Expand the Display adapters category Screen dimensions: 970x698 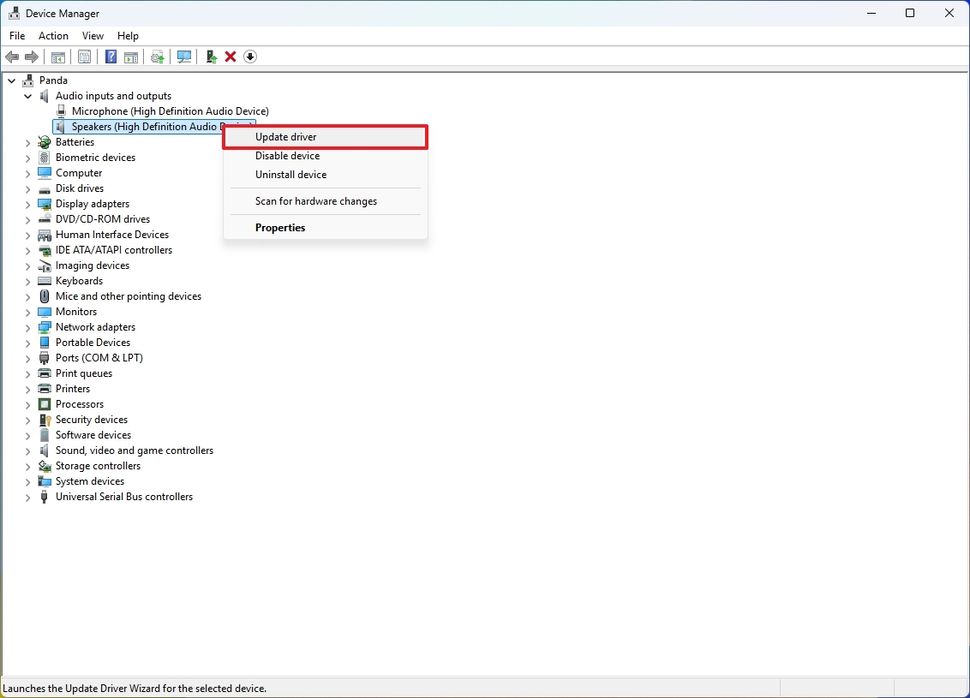click(28, 203)
